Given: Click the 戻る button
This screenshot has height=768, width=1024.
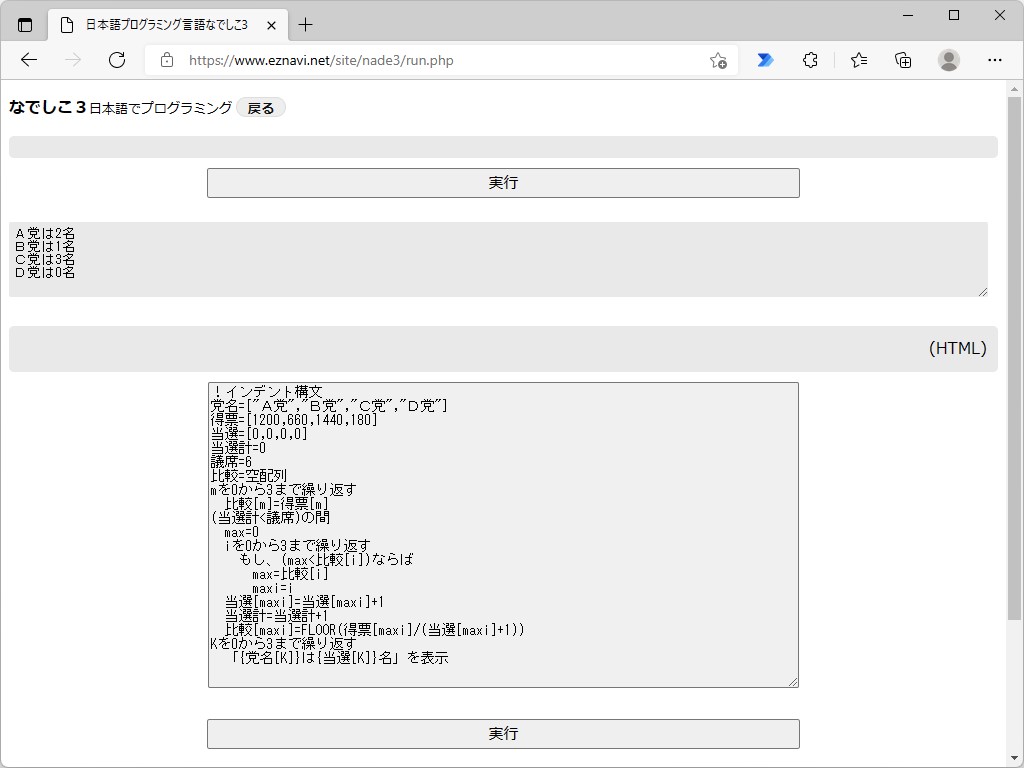Looking at the screenshot, I should (x=261, y=107).
